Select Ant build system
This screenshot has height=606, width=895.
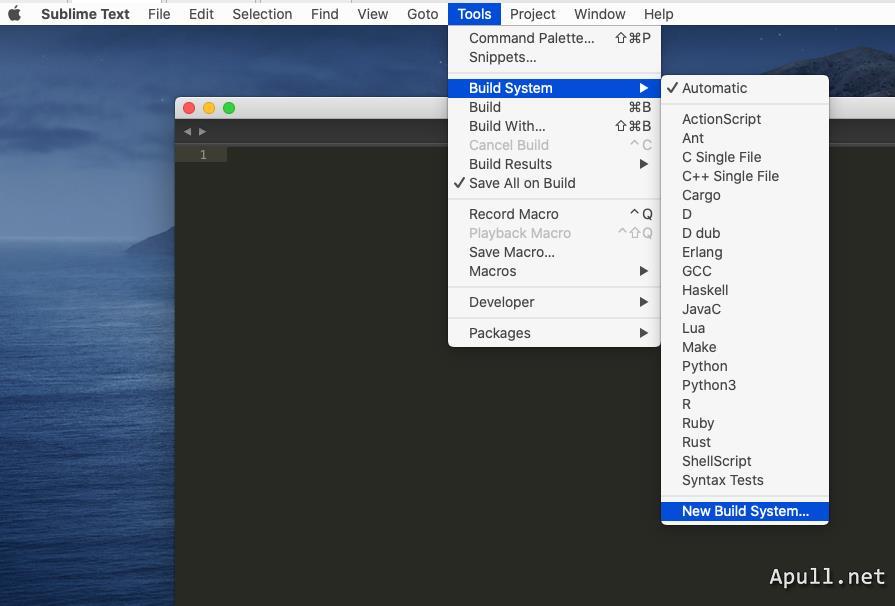[x=745, y=138]
